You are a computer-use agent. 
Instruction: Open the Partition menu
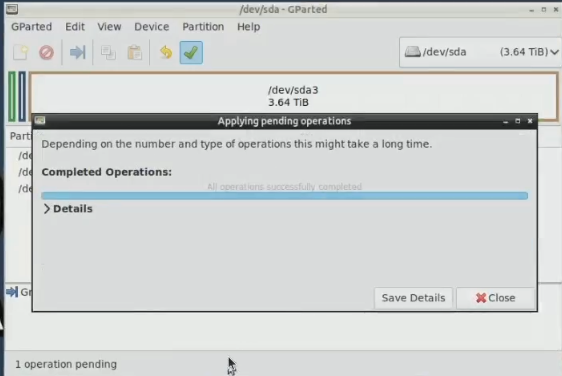pyautogui.click(x=203, y=27)
